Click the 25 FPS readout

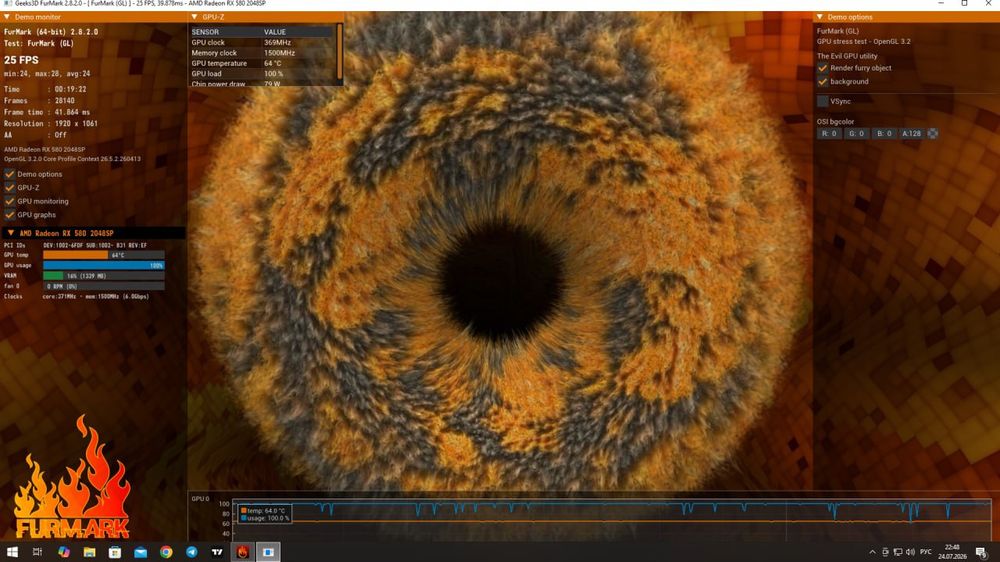click(x=22, y=60)
